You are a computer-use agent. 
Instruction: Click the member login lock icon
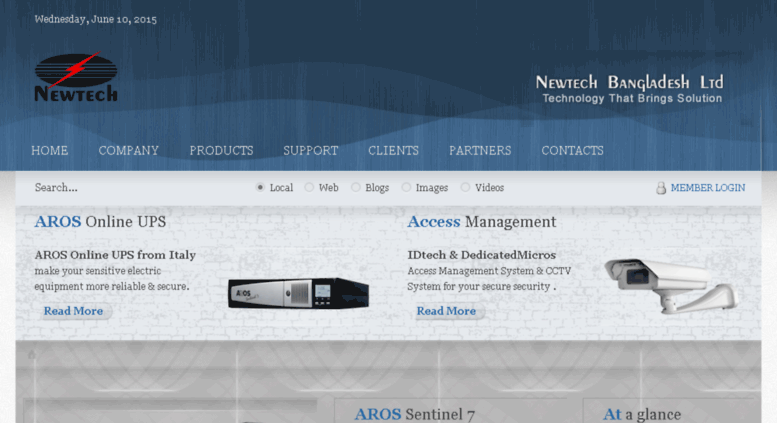pos(661,188)
